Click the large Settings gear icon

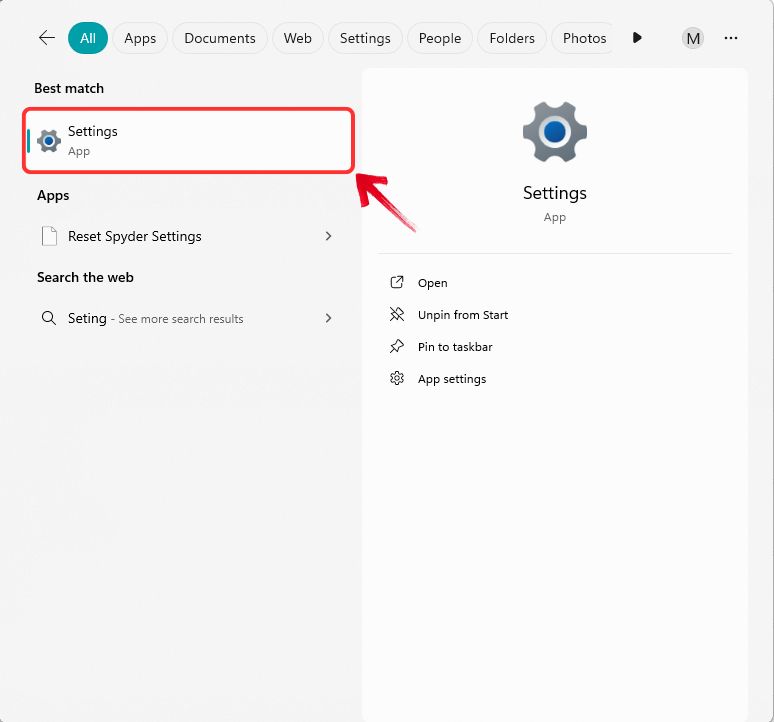click(555, 132)
